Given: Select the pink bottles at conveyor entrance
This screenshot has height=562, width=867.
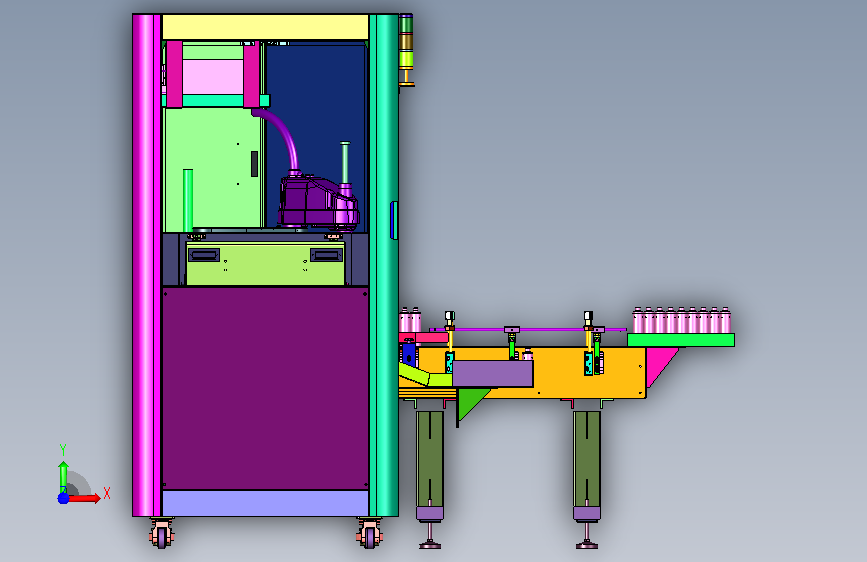Looking at the screenshot, I should [410, 320].
